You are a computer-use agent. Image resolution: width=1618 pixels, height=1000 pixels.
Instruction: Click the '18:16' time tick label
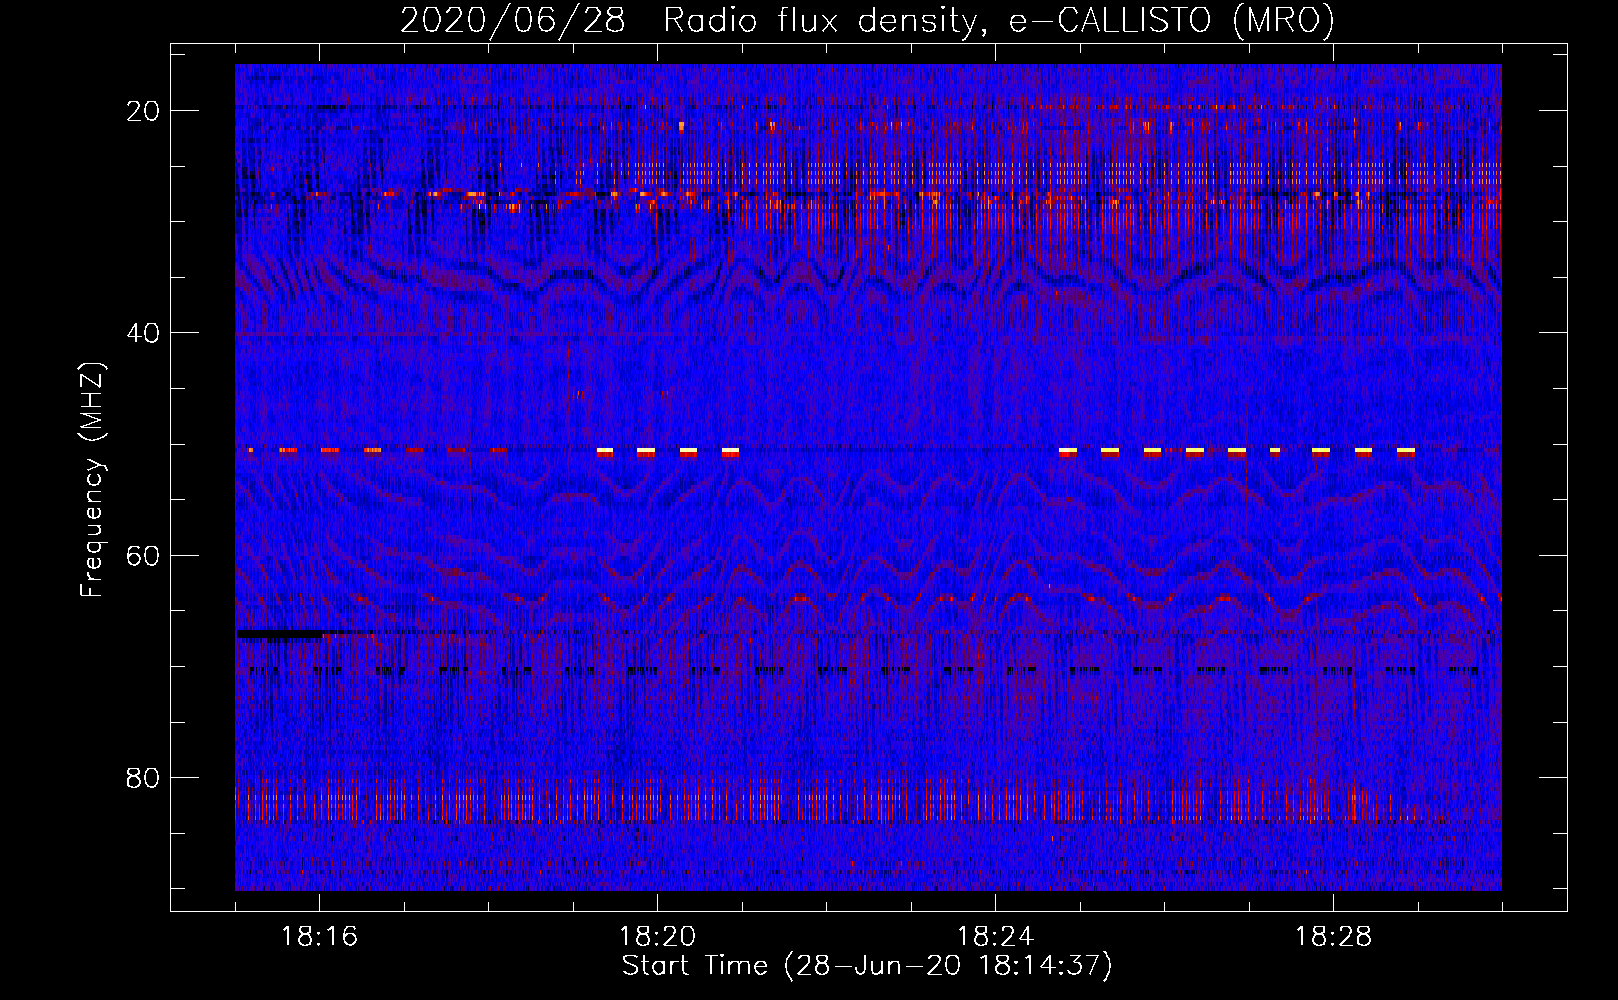click(x=319, y=937)
